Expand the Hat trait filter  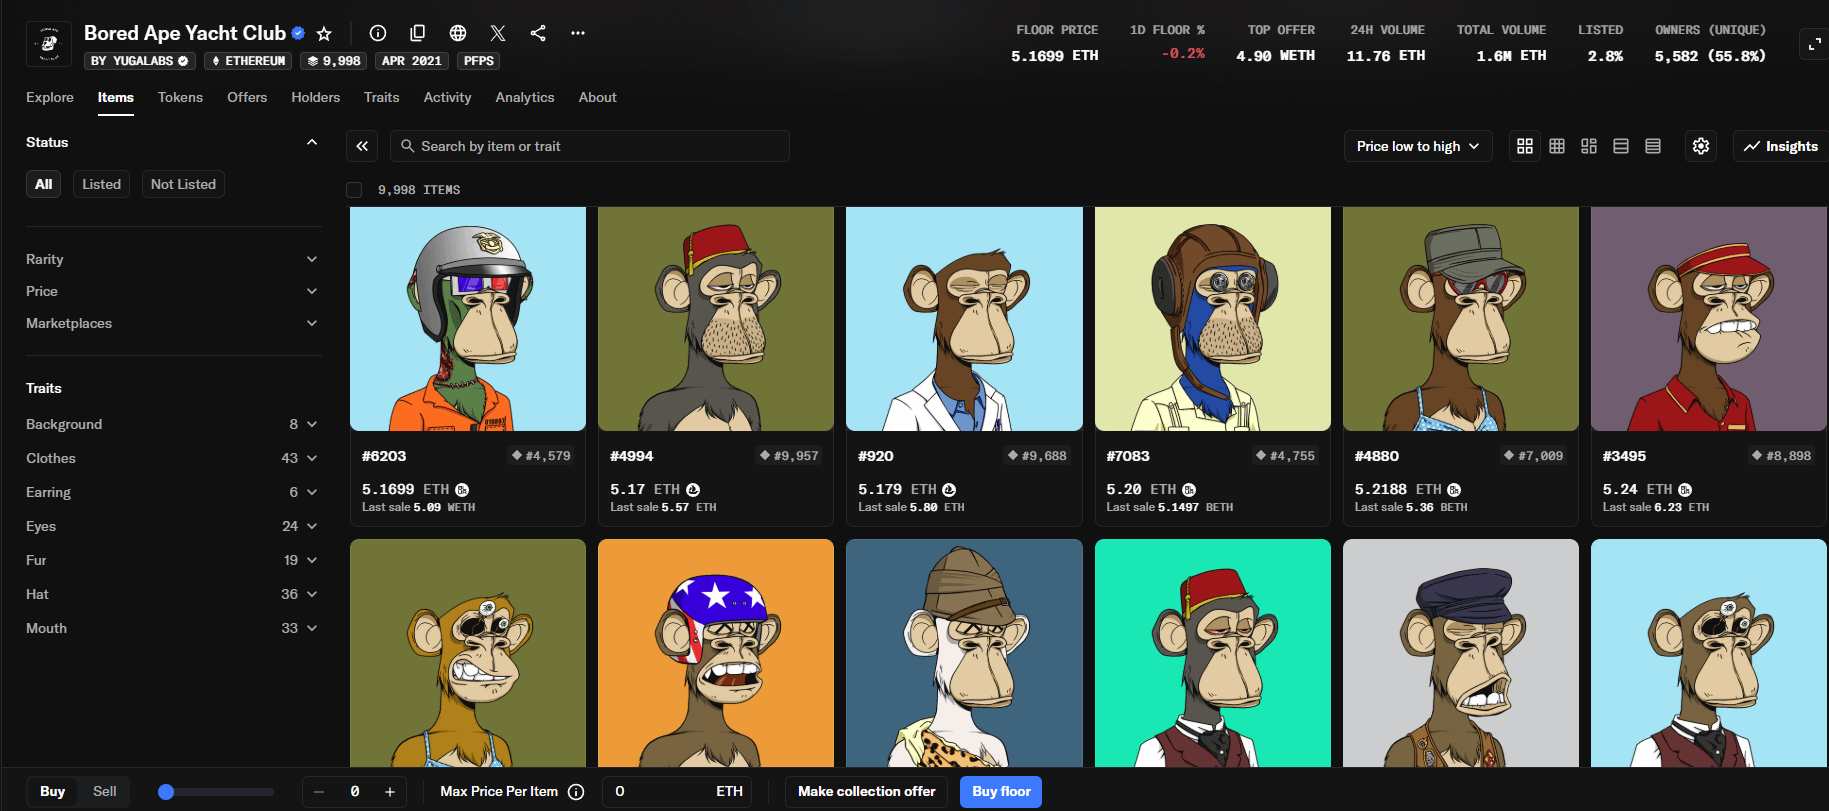[x=172, y=594]
